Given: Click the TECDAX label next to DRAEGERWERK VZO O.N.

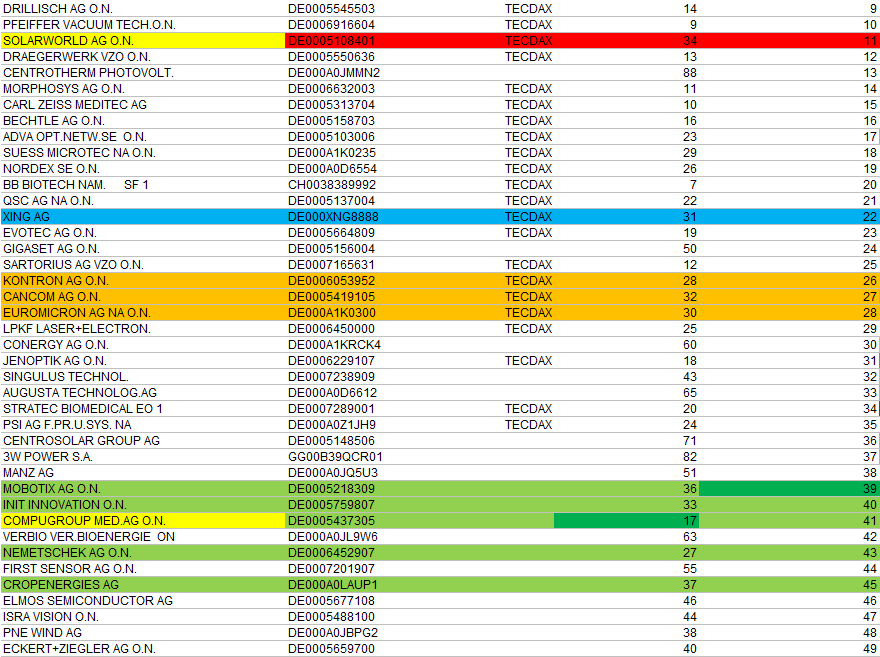Looking at the screenshot, I should [x=530, y=56].
